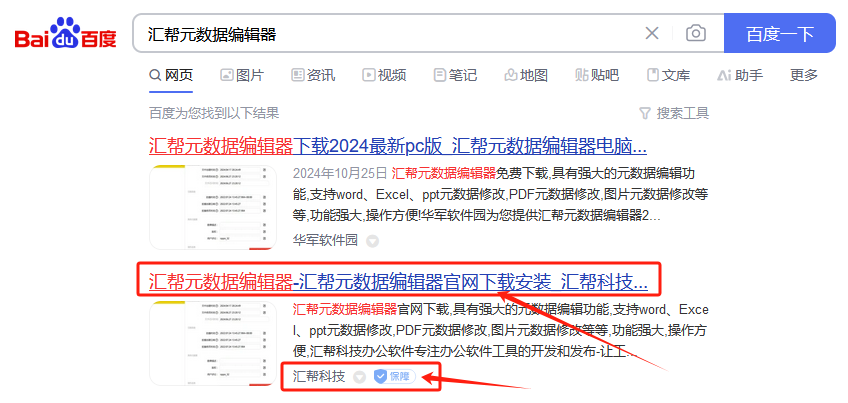This screenshot has width=848, height=403.
Task: Open the 贴吧 tab
Action: (597, 75)
